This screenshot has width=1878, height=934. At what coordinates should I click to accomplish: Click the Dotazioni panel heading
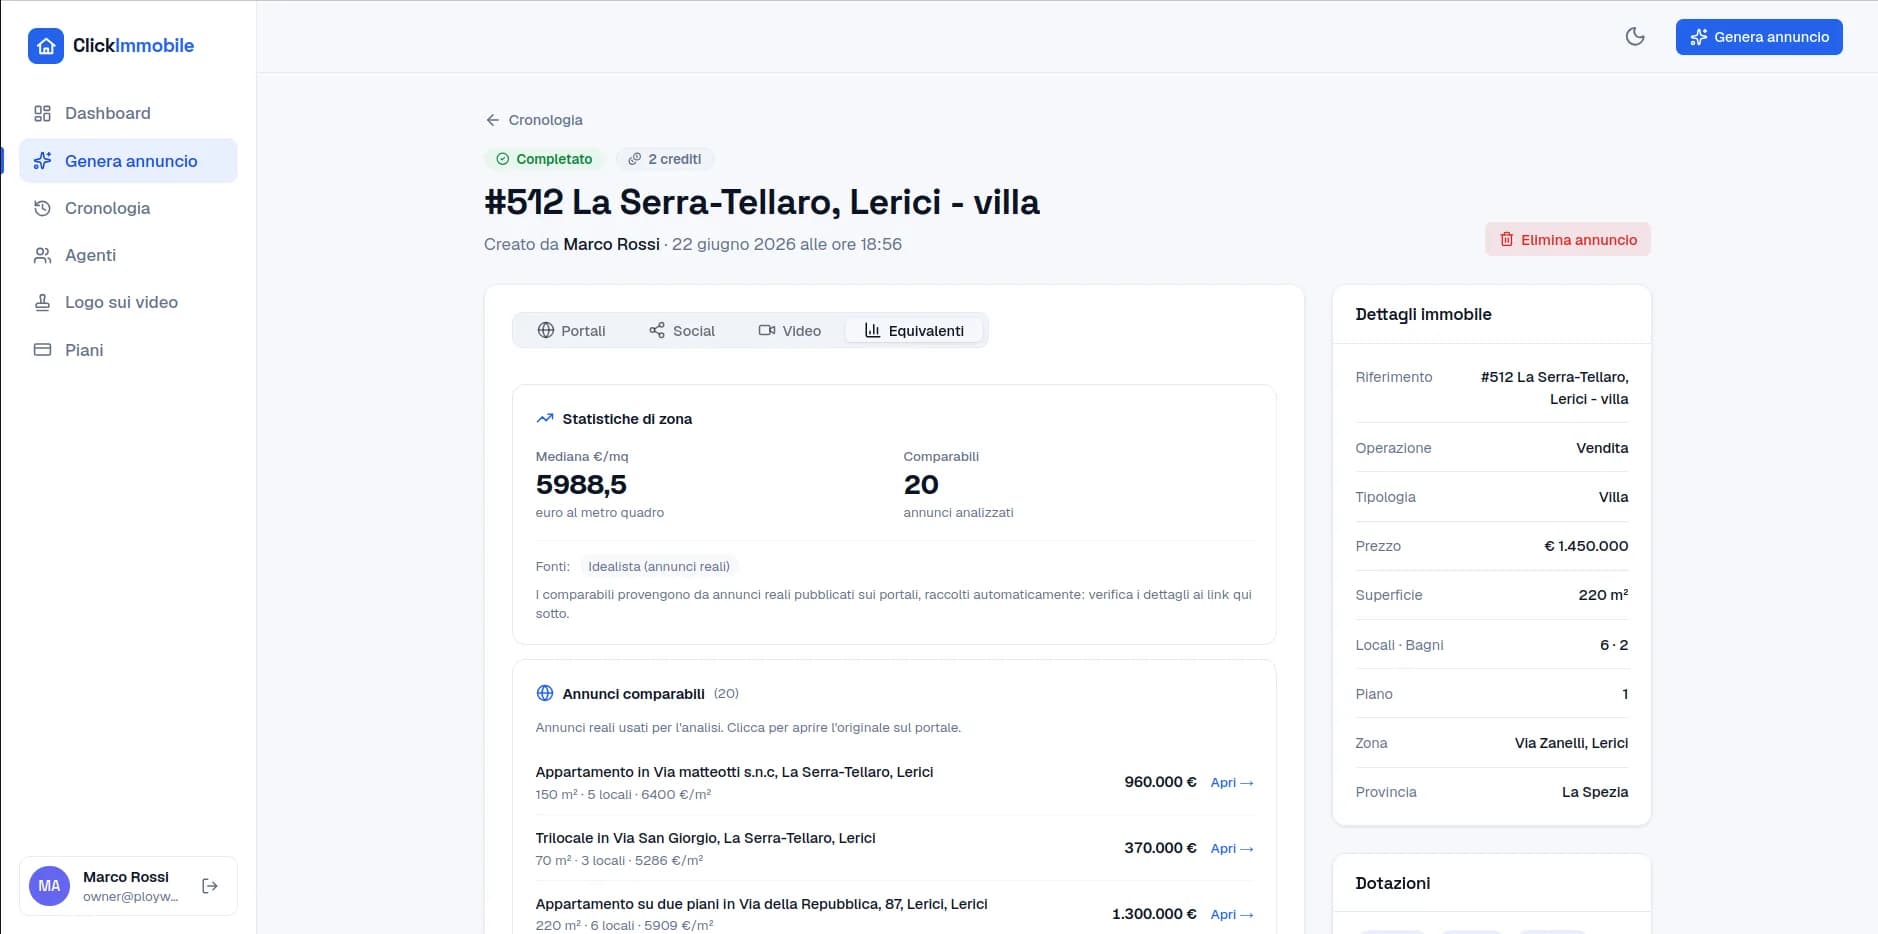(x=1392, y=883)
